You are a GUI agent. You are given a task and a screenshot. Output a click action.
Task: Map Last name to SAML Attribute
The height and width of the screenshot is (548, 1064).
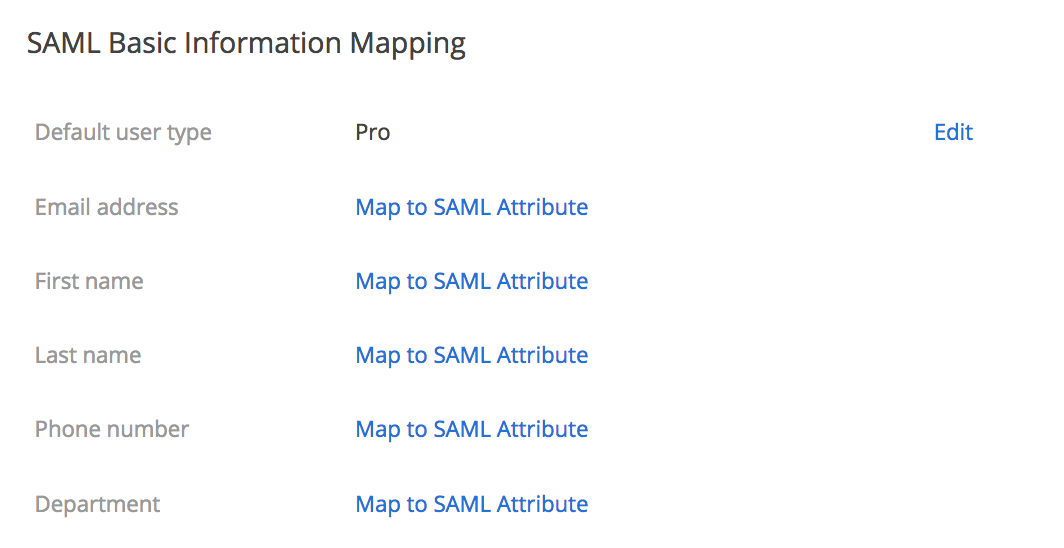[471, 355]
